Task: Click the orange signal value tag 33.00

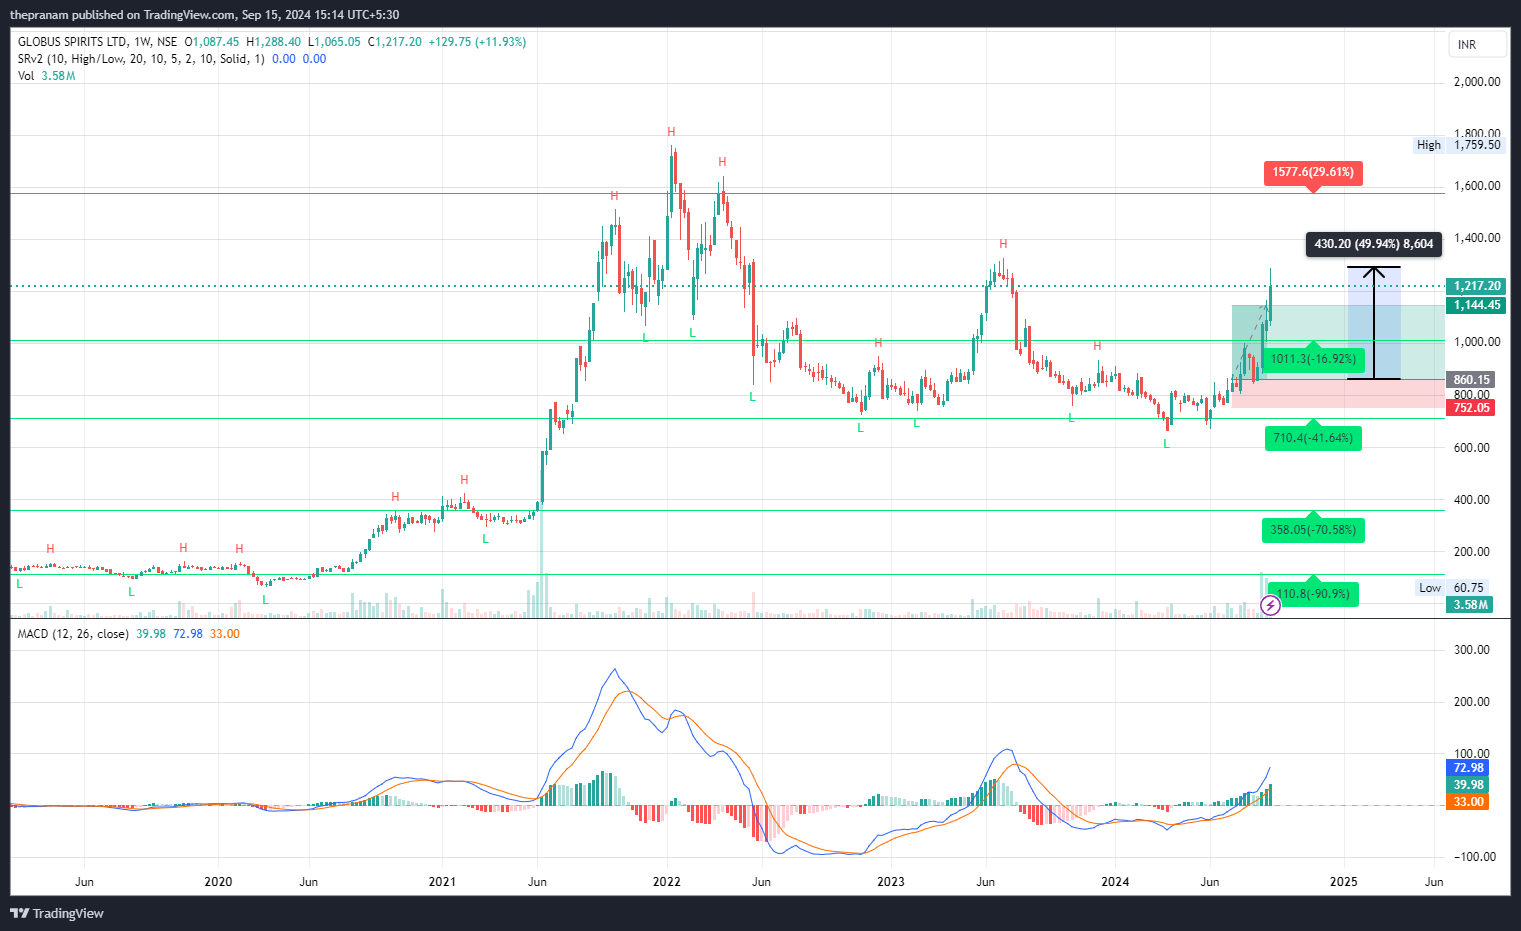Action: pos(1468,802)
